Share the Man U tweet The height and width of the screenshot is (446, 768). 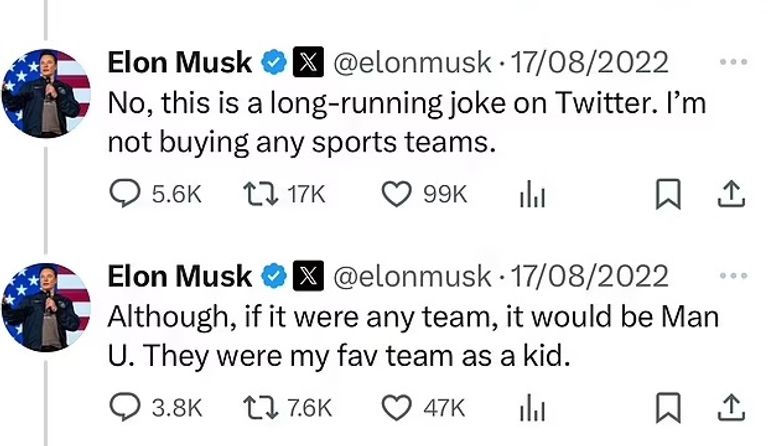point(731,407)
